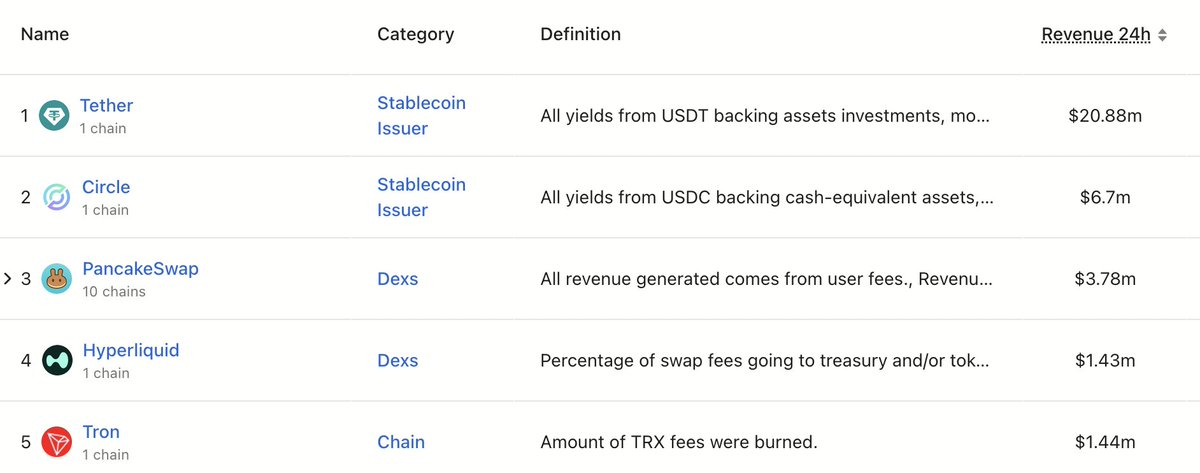
Task: Expand the PancakeSwap row chevron
Action: (7, 279)
